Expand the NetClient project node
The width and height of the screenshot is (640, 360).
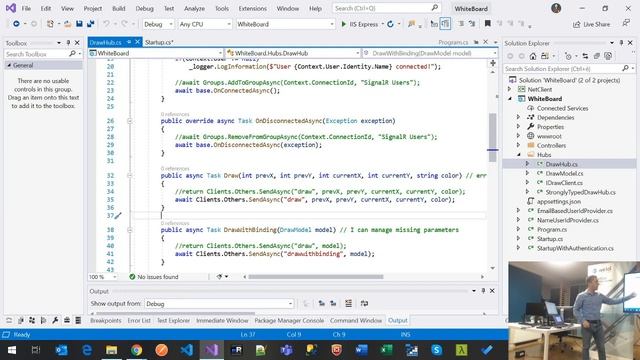(509, 89)
